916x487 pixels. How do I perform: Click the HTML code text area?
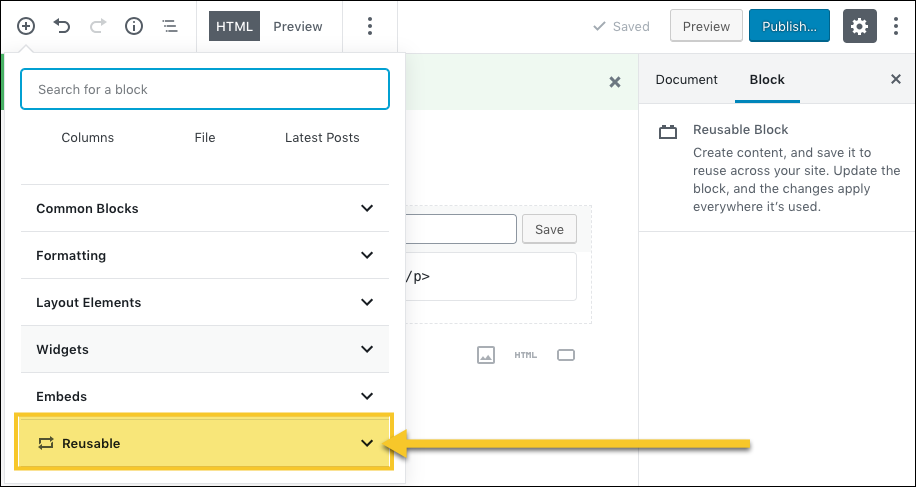(x=491, y=277)
